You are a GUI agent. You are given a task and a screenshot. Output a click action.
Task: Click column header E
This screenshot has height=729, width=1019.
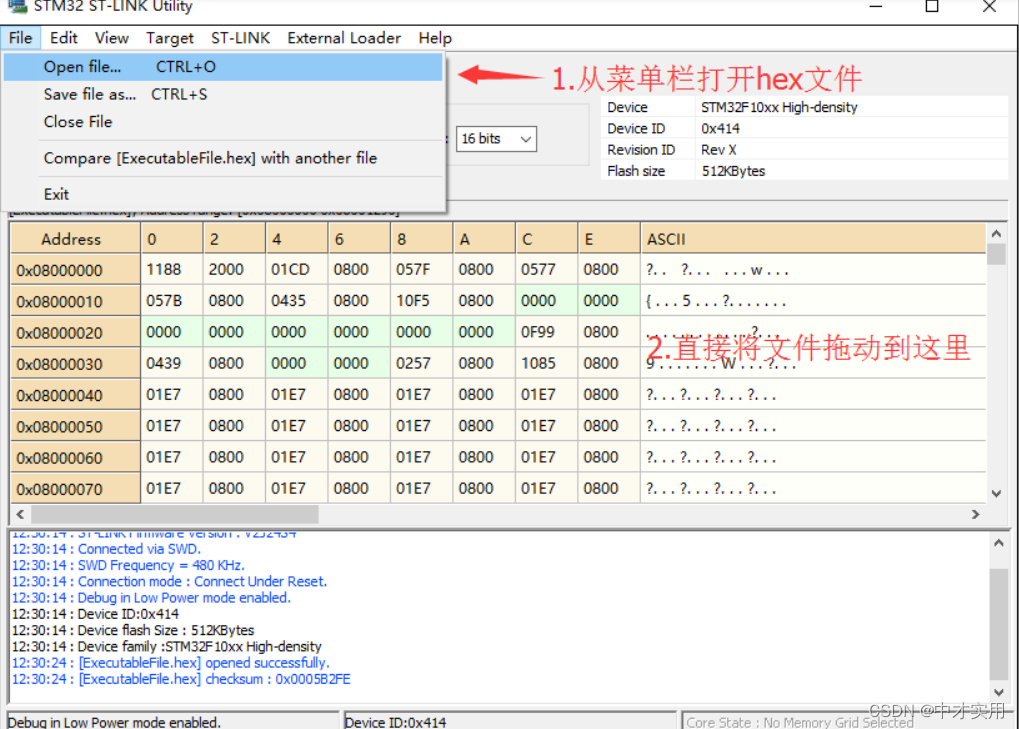click(x=609, y=239)
